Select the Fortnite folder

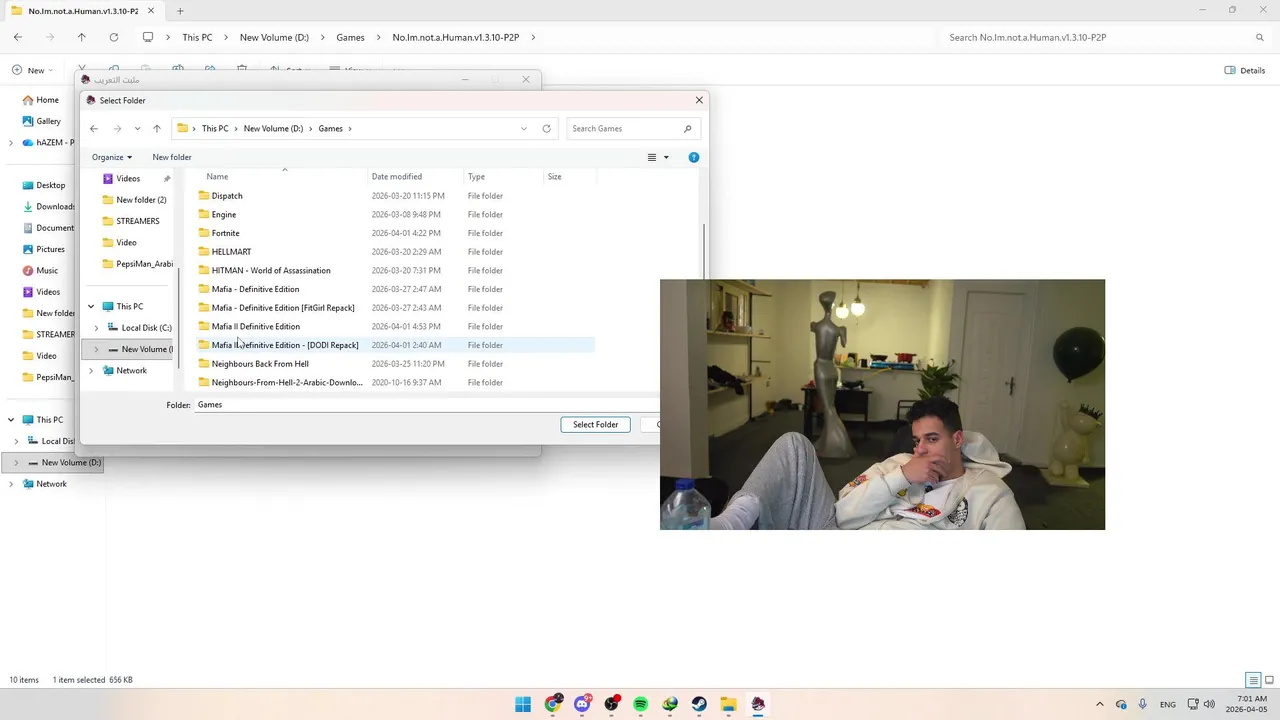(225, 233)
